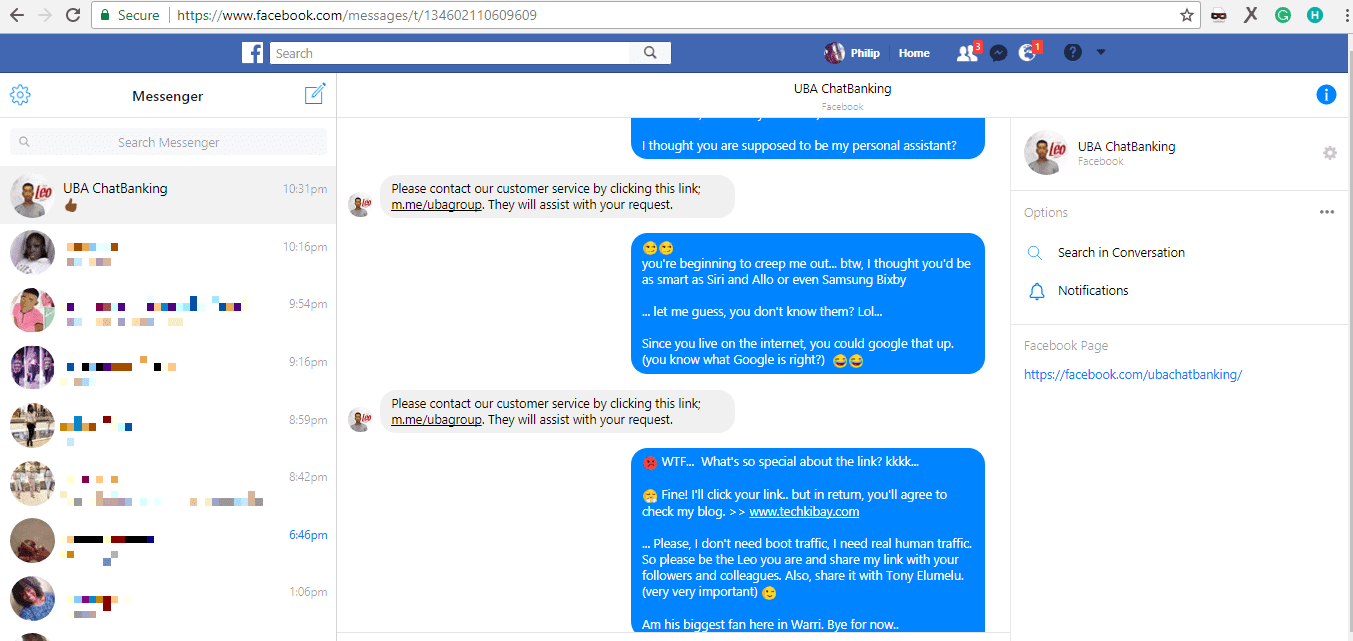The height and width of the screenshot is (641, 1353).
Task: Click Search in Conversation option
Action: tap(1121, 253)
